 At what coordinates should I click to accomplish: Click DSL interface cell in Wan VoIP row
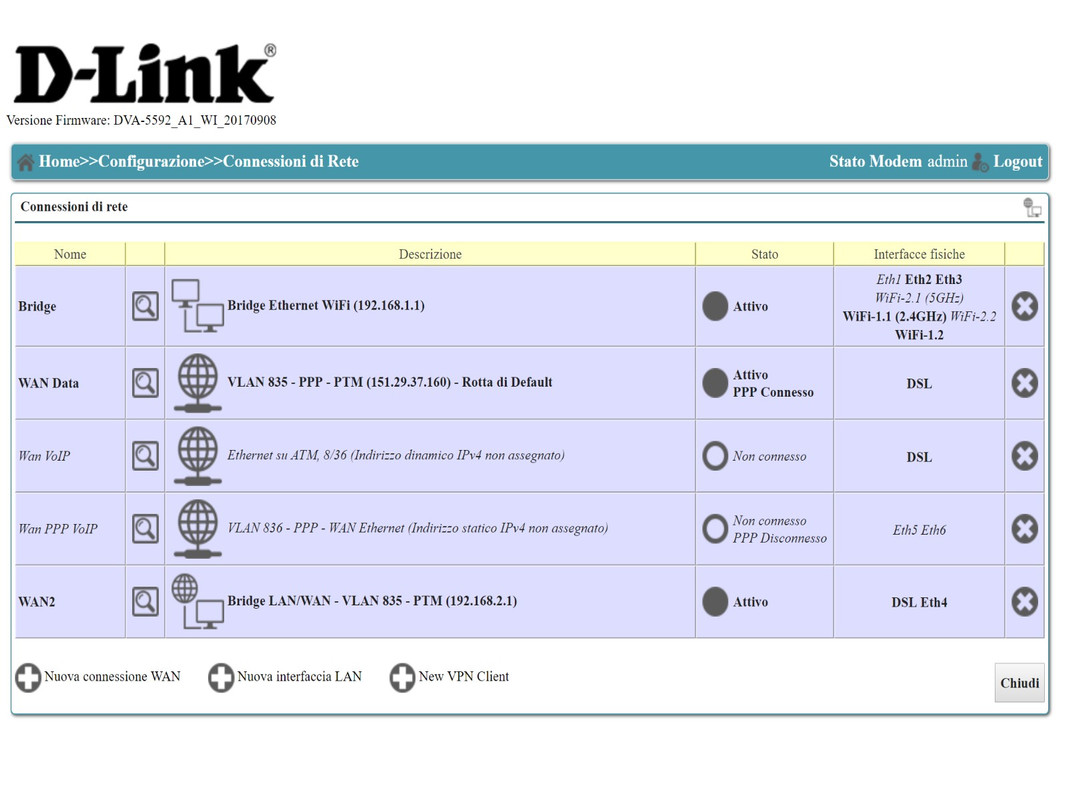pos(919,456)
